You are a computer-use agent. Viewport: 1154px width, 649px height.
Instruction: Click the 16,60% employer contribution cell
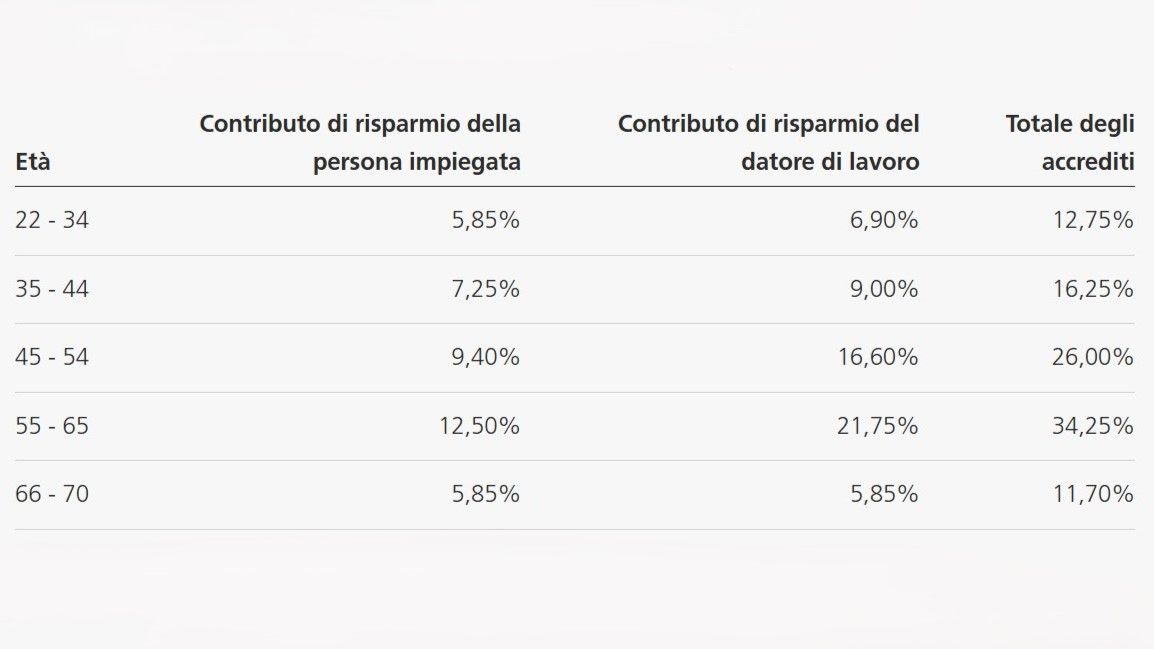tap(878, 357)
